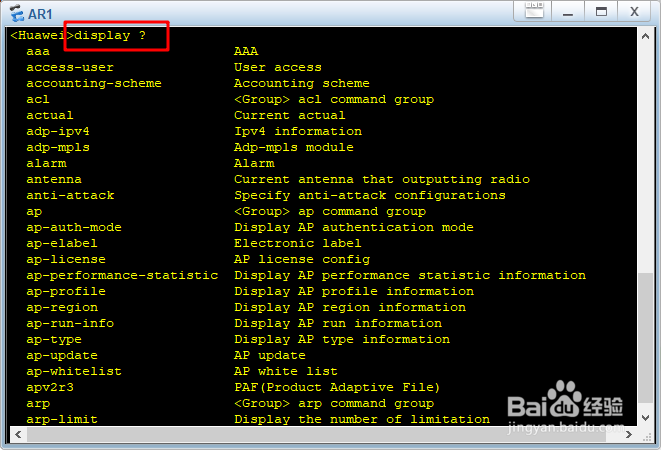Image resolution: width=661 pixels, height=450 pixels.
Task: Click 'Display AP performance statistic information' text
Action: [x=410, y=276]
